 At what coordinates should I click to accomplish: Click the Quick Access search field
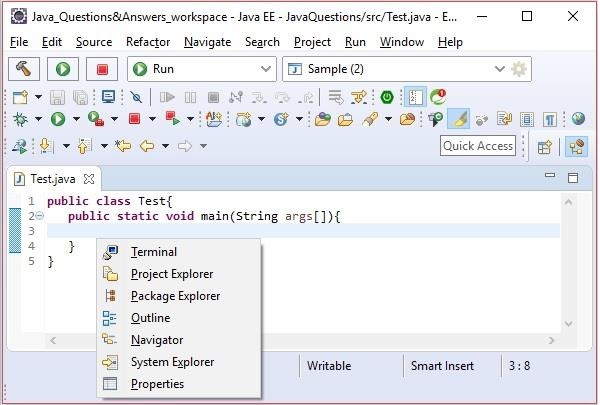(x=478, y=146)
